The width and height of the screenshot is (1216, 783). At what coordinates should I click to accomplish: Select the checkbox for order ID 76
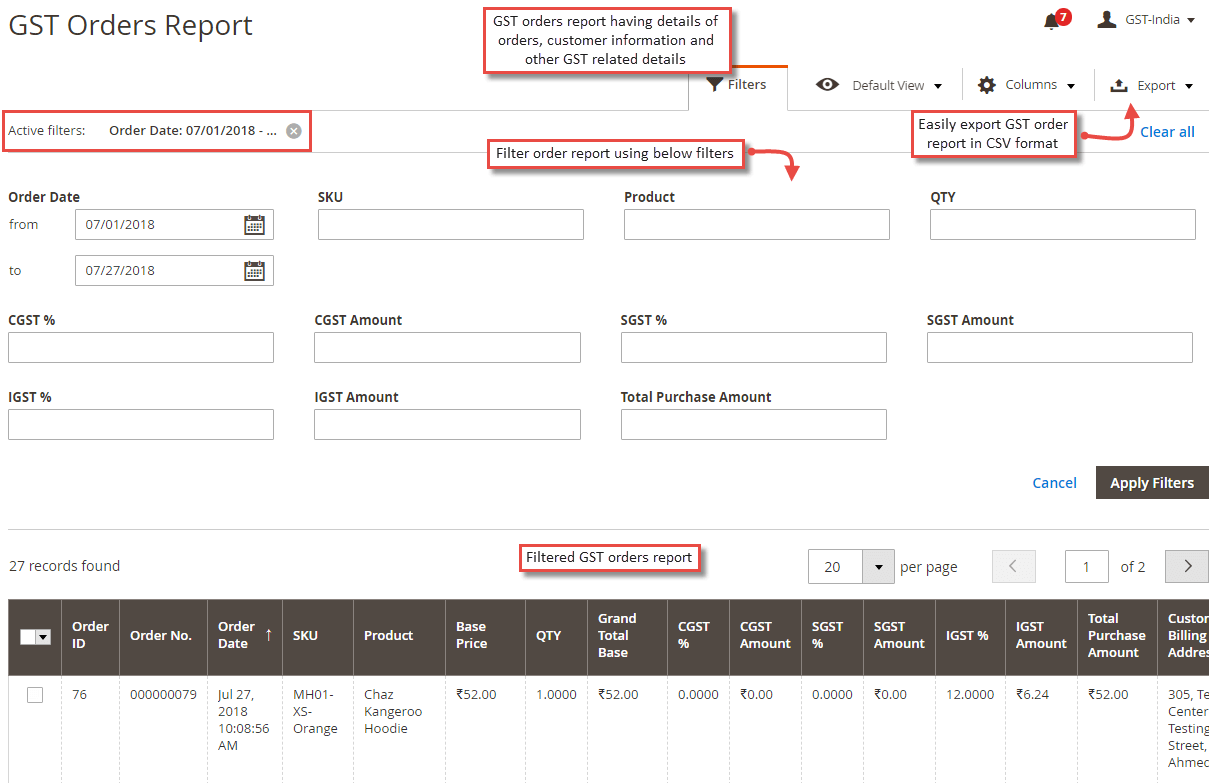tap(35, 694)
